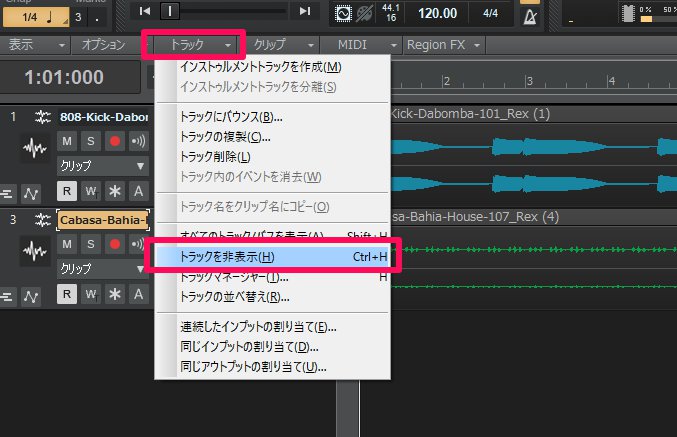
Task: Click the audio engine waveform icon
Action: (x=343, y=13)
